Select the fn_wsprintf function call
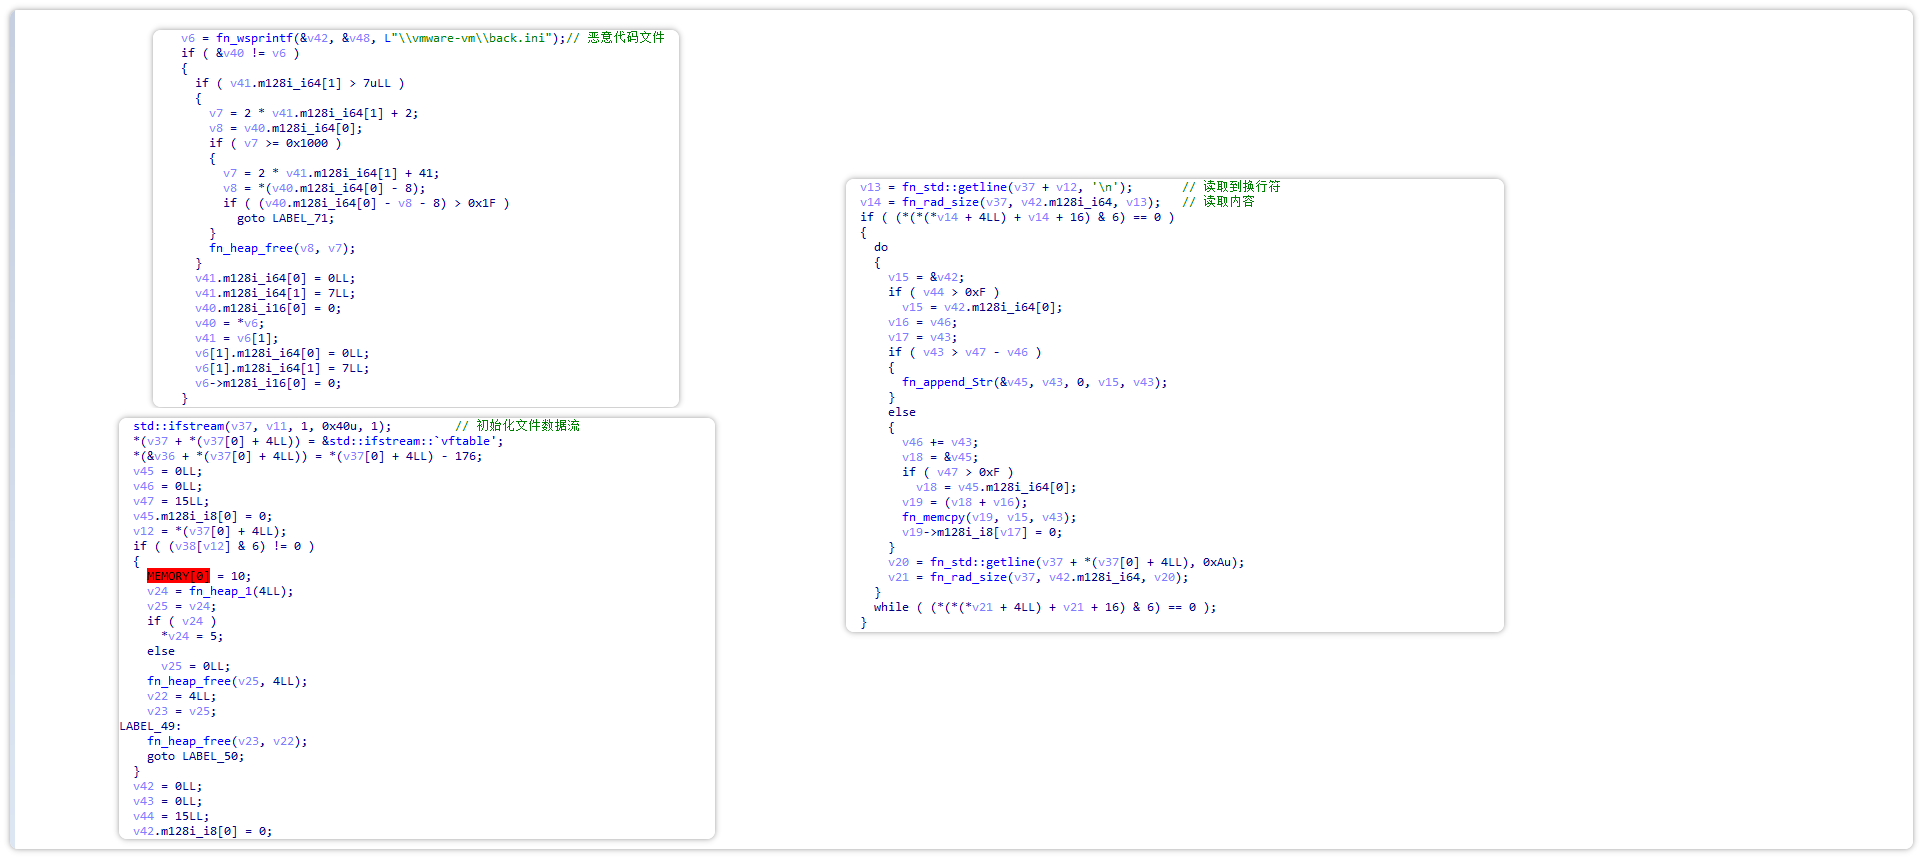This screenshot has height=859, width=1923. click(x=255, y=38)
